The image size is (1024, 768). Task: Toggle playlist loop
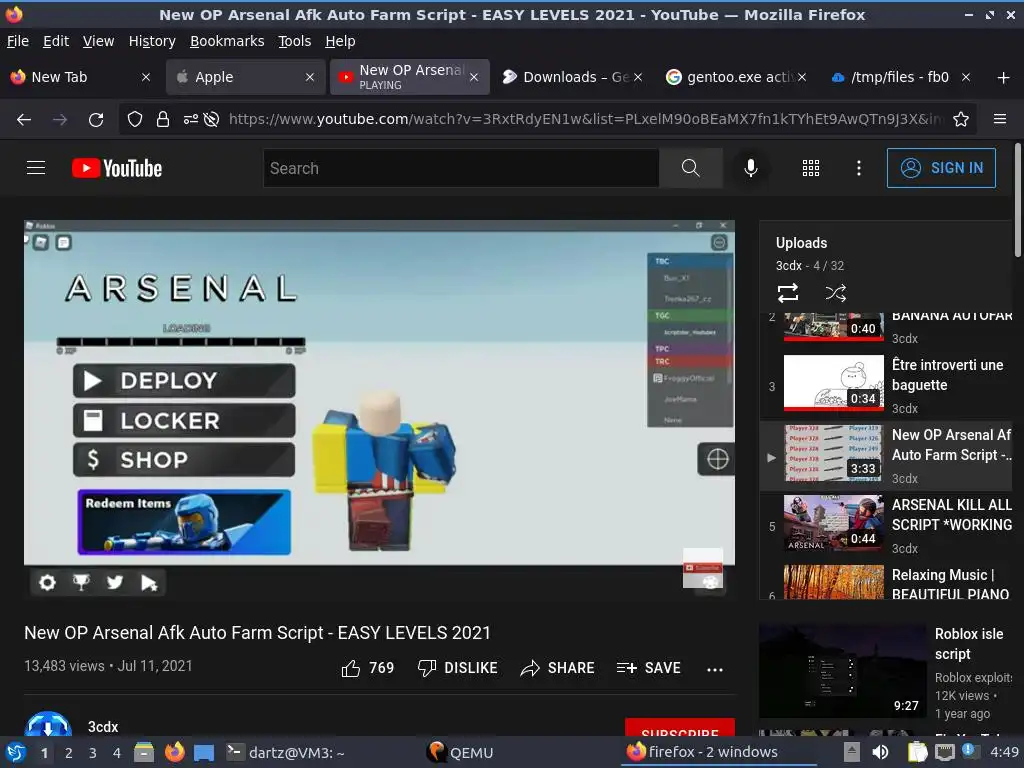(788, 293)
